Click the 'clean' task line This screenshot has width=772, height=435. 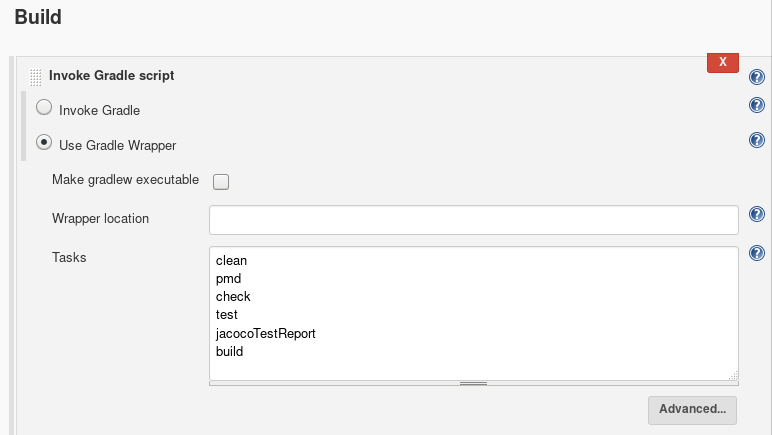pos(231,260)
